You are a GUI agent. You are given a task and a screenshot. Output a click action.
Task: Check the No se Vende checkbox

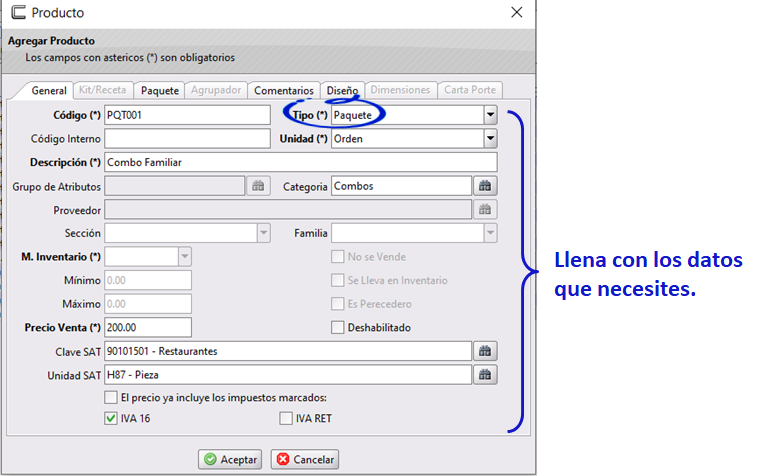[x=337, y=256]
